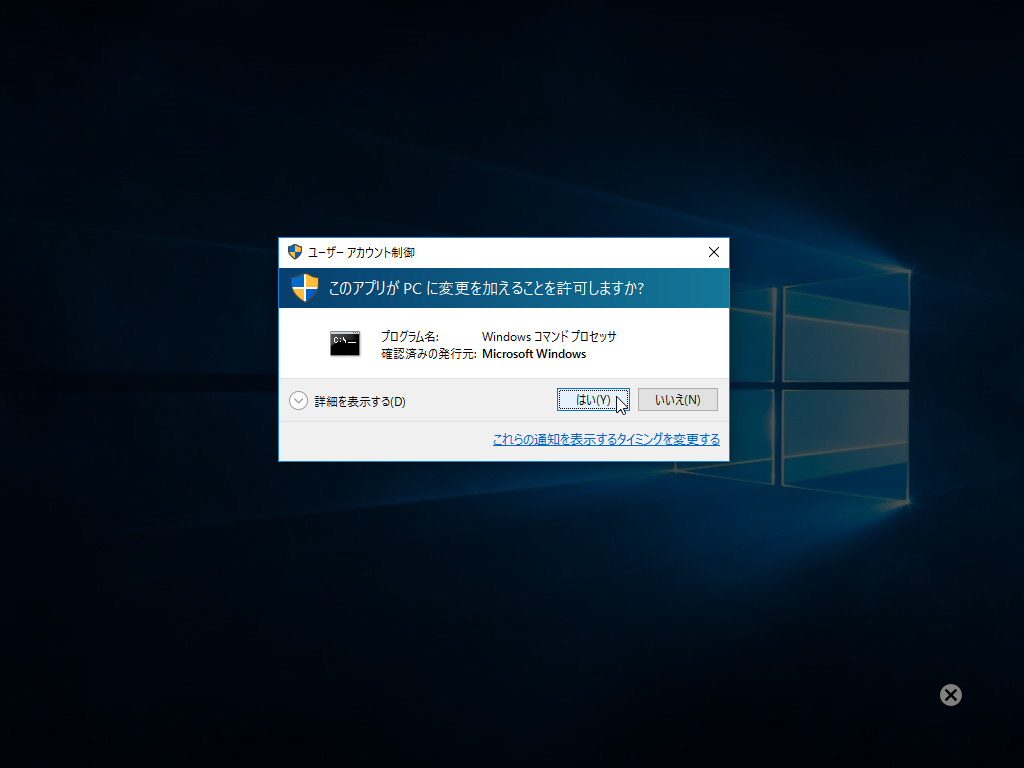
Task: Click the command prompt program icon
Action: tap(345, 344)
